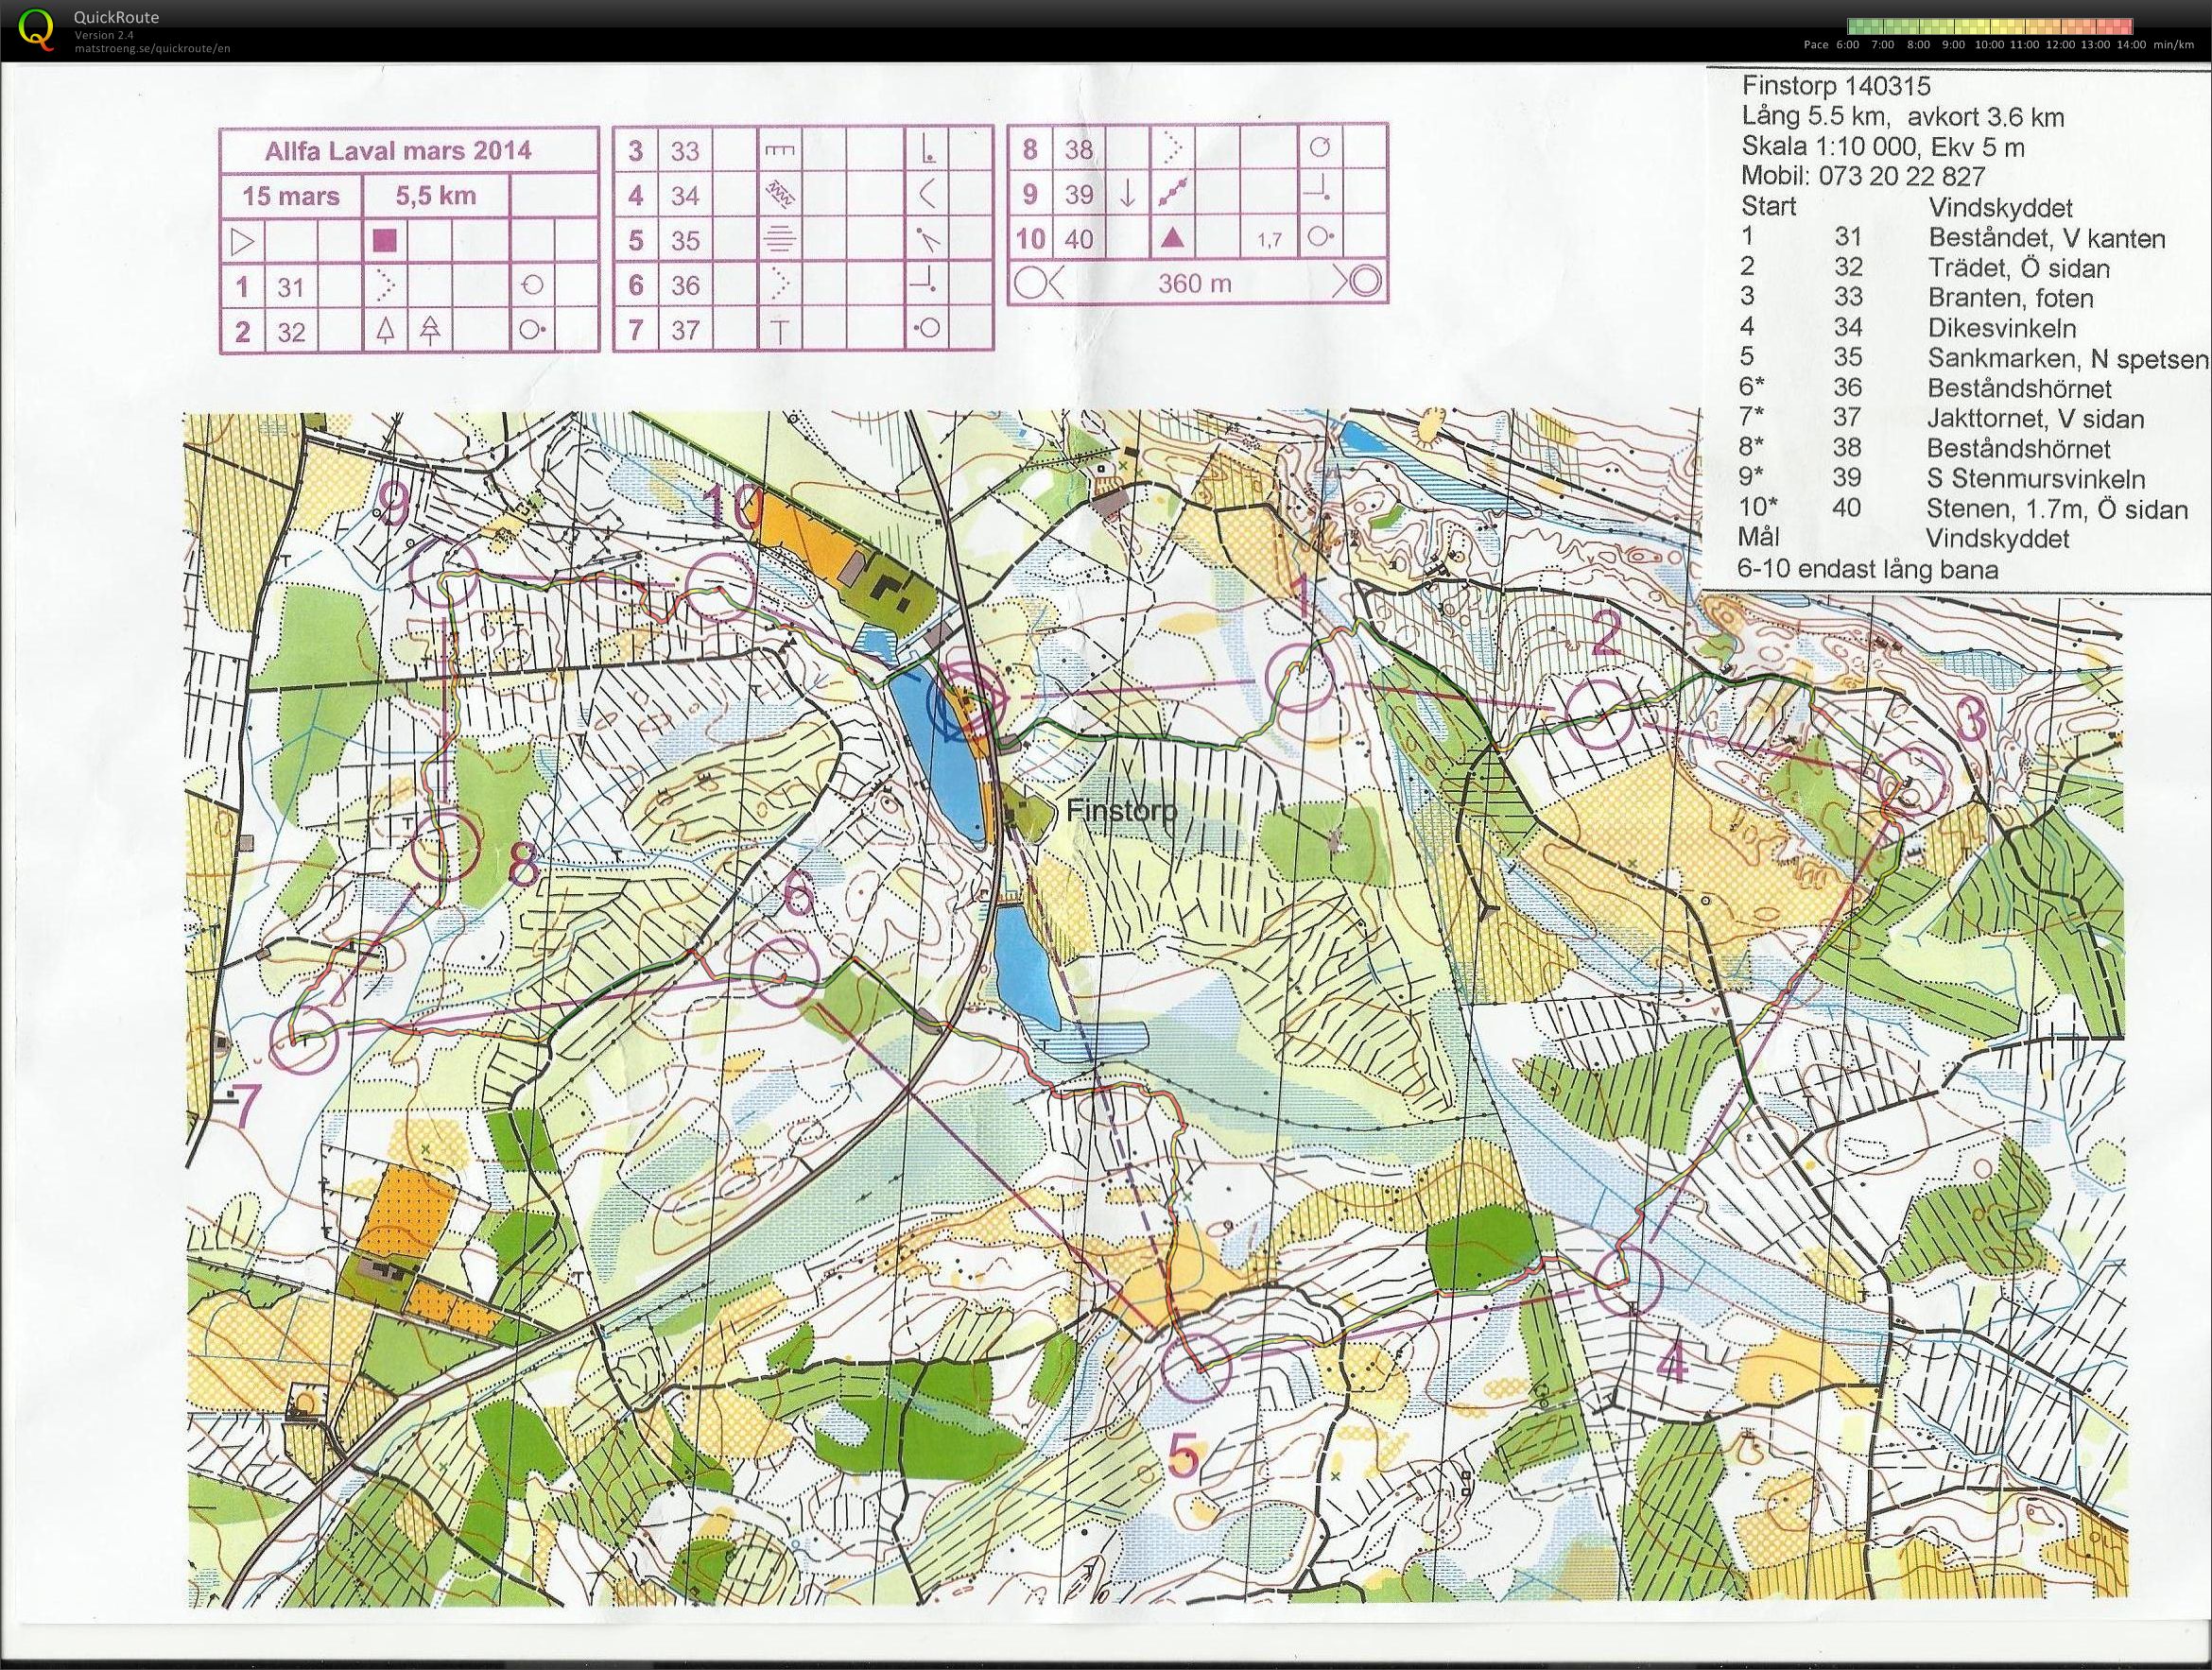The image size is (2212, 1670).
Task: Click the QuickRoute title text
Action: coord(116,17)
